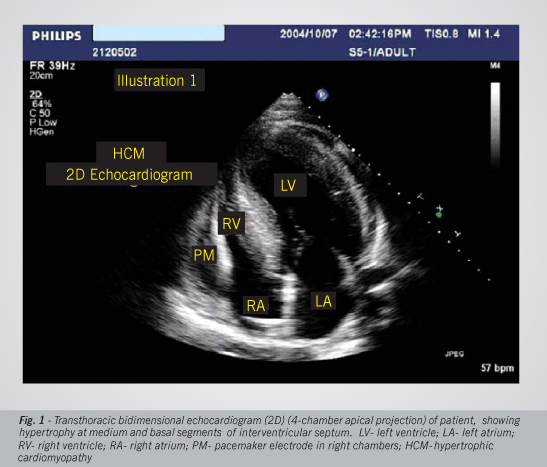Click the RA chamber label

point(256,306)
